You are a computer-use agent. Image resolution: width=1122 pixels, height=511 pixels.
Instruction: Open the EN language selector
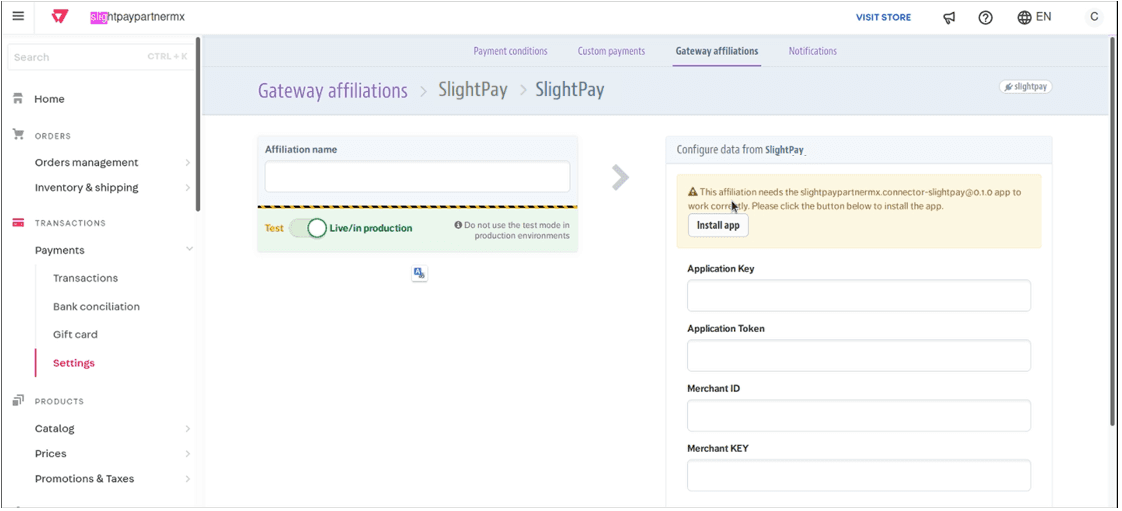[1043, 16]
